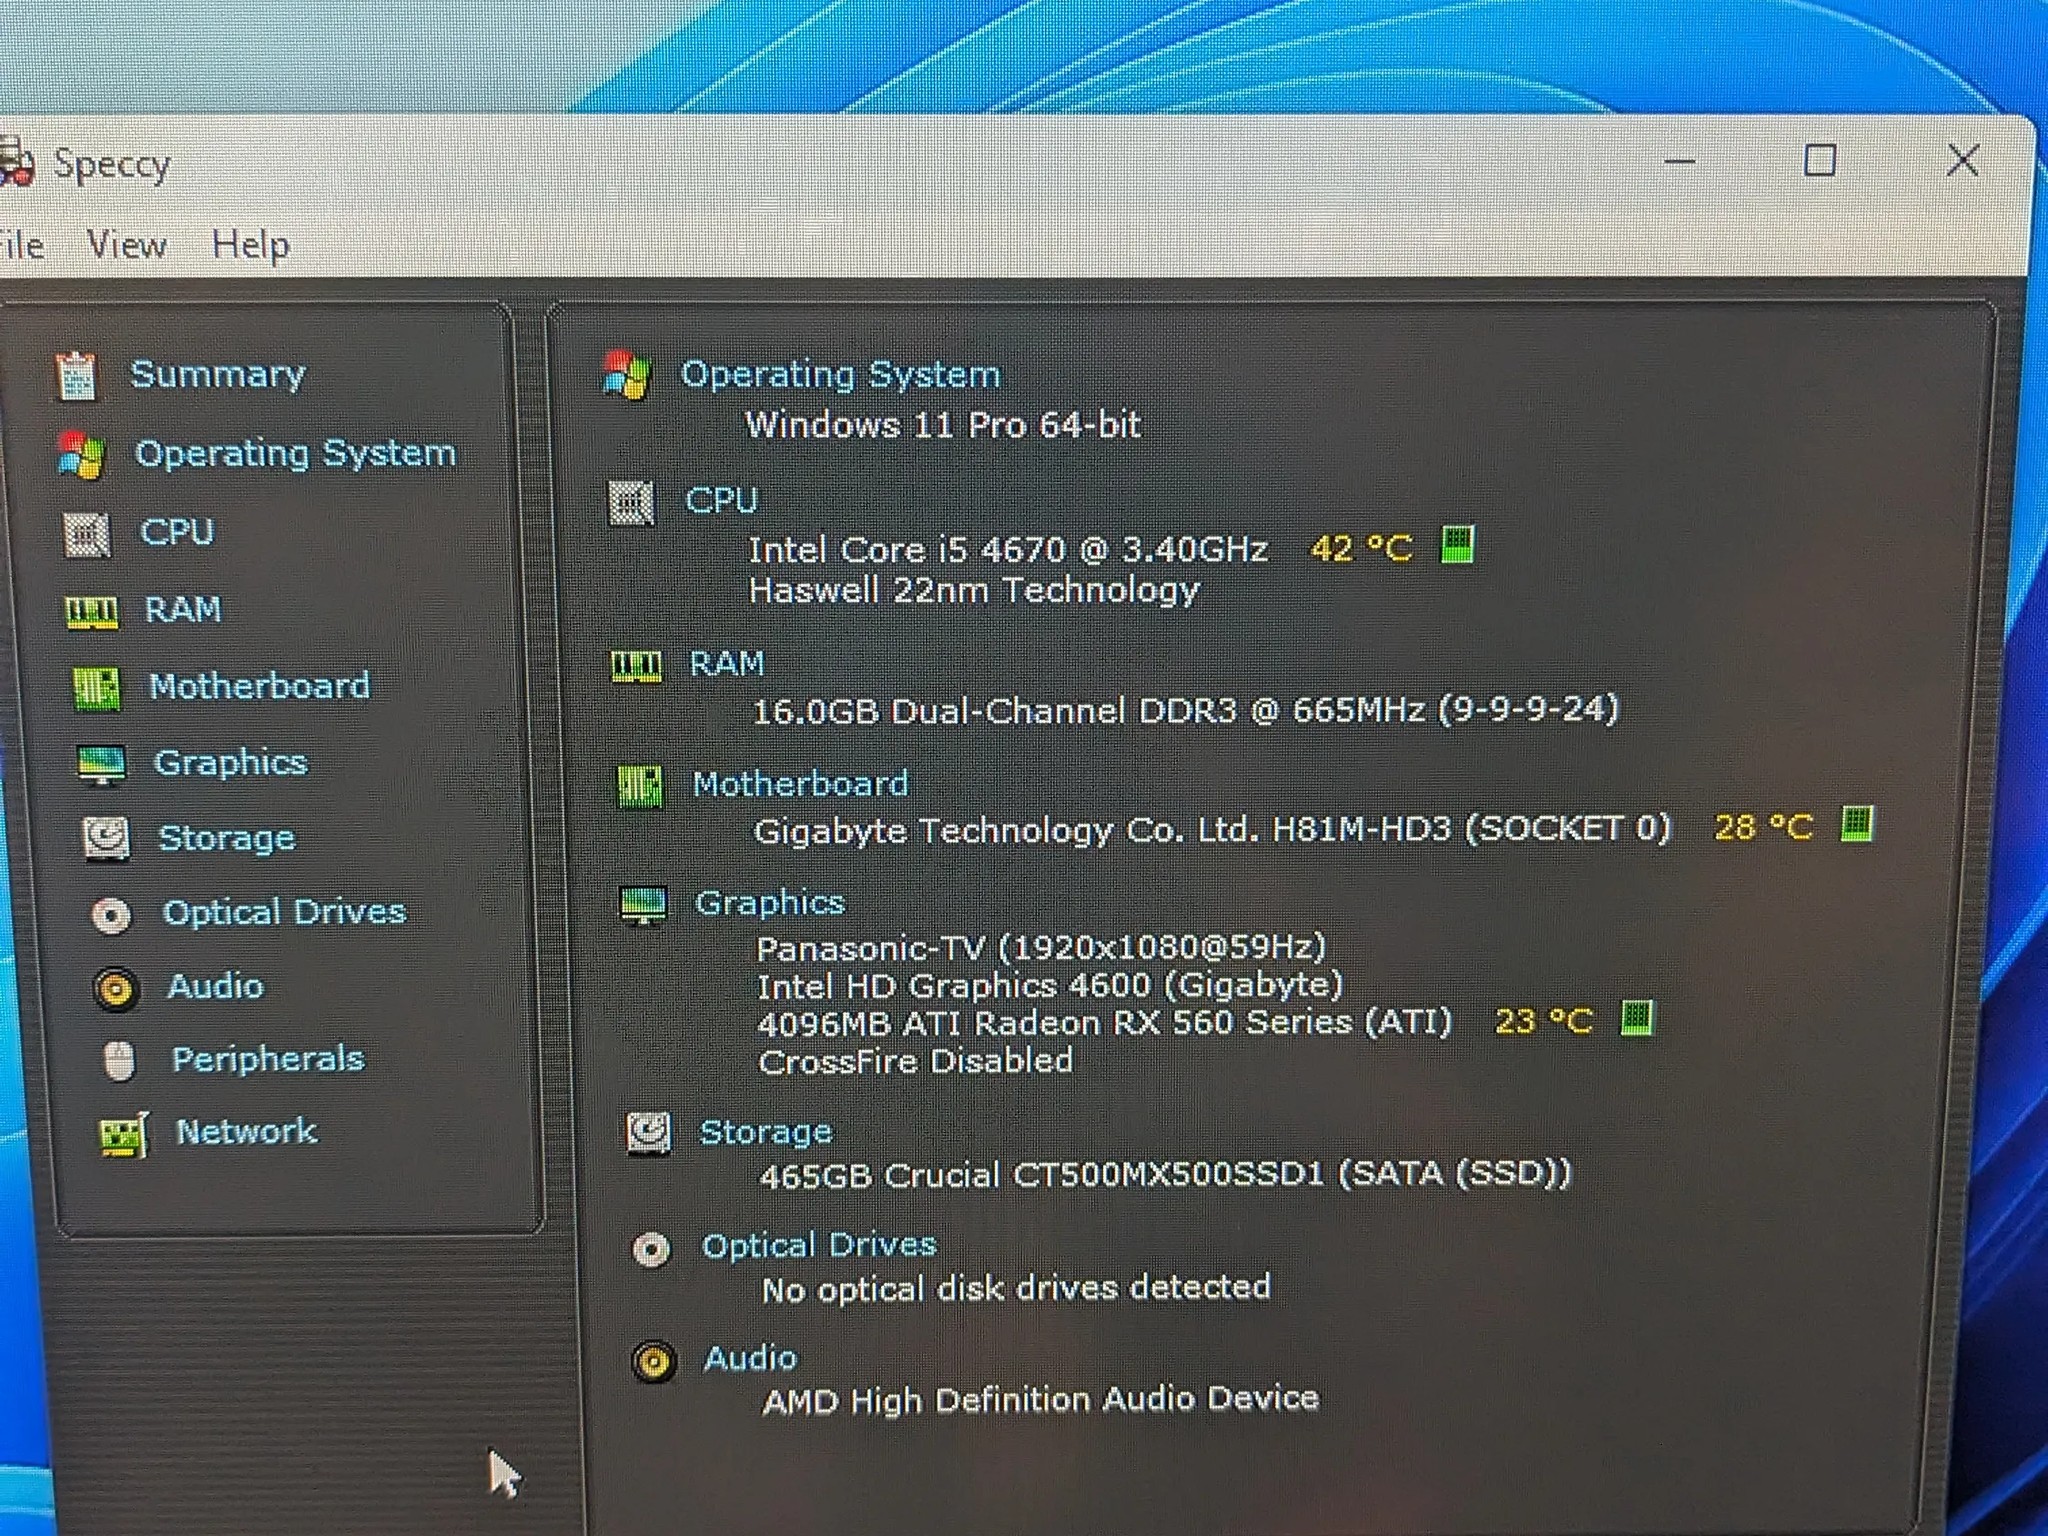The height and width of the screenshot is (1536, 2048).
Task: Open the Help menu
Action: tap(251, 245)
